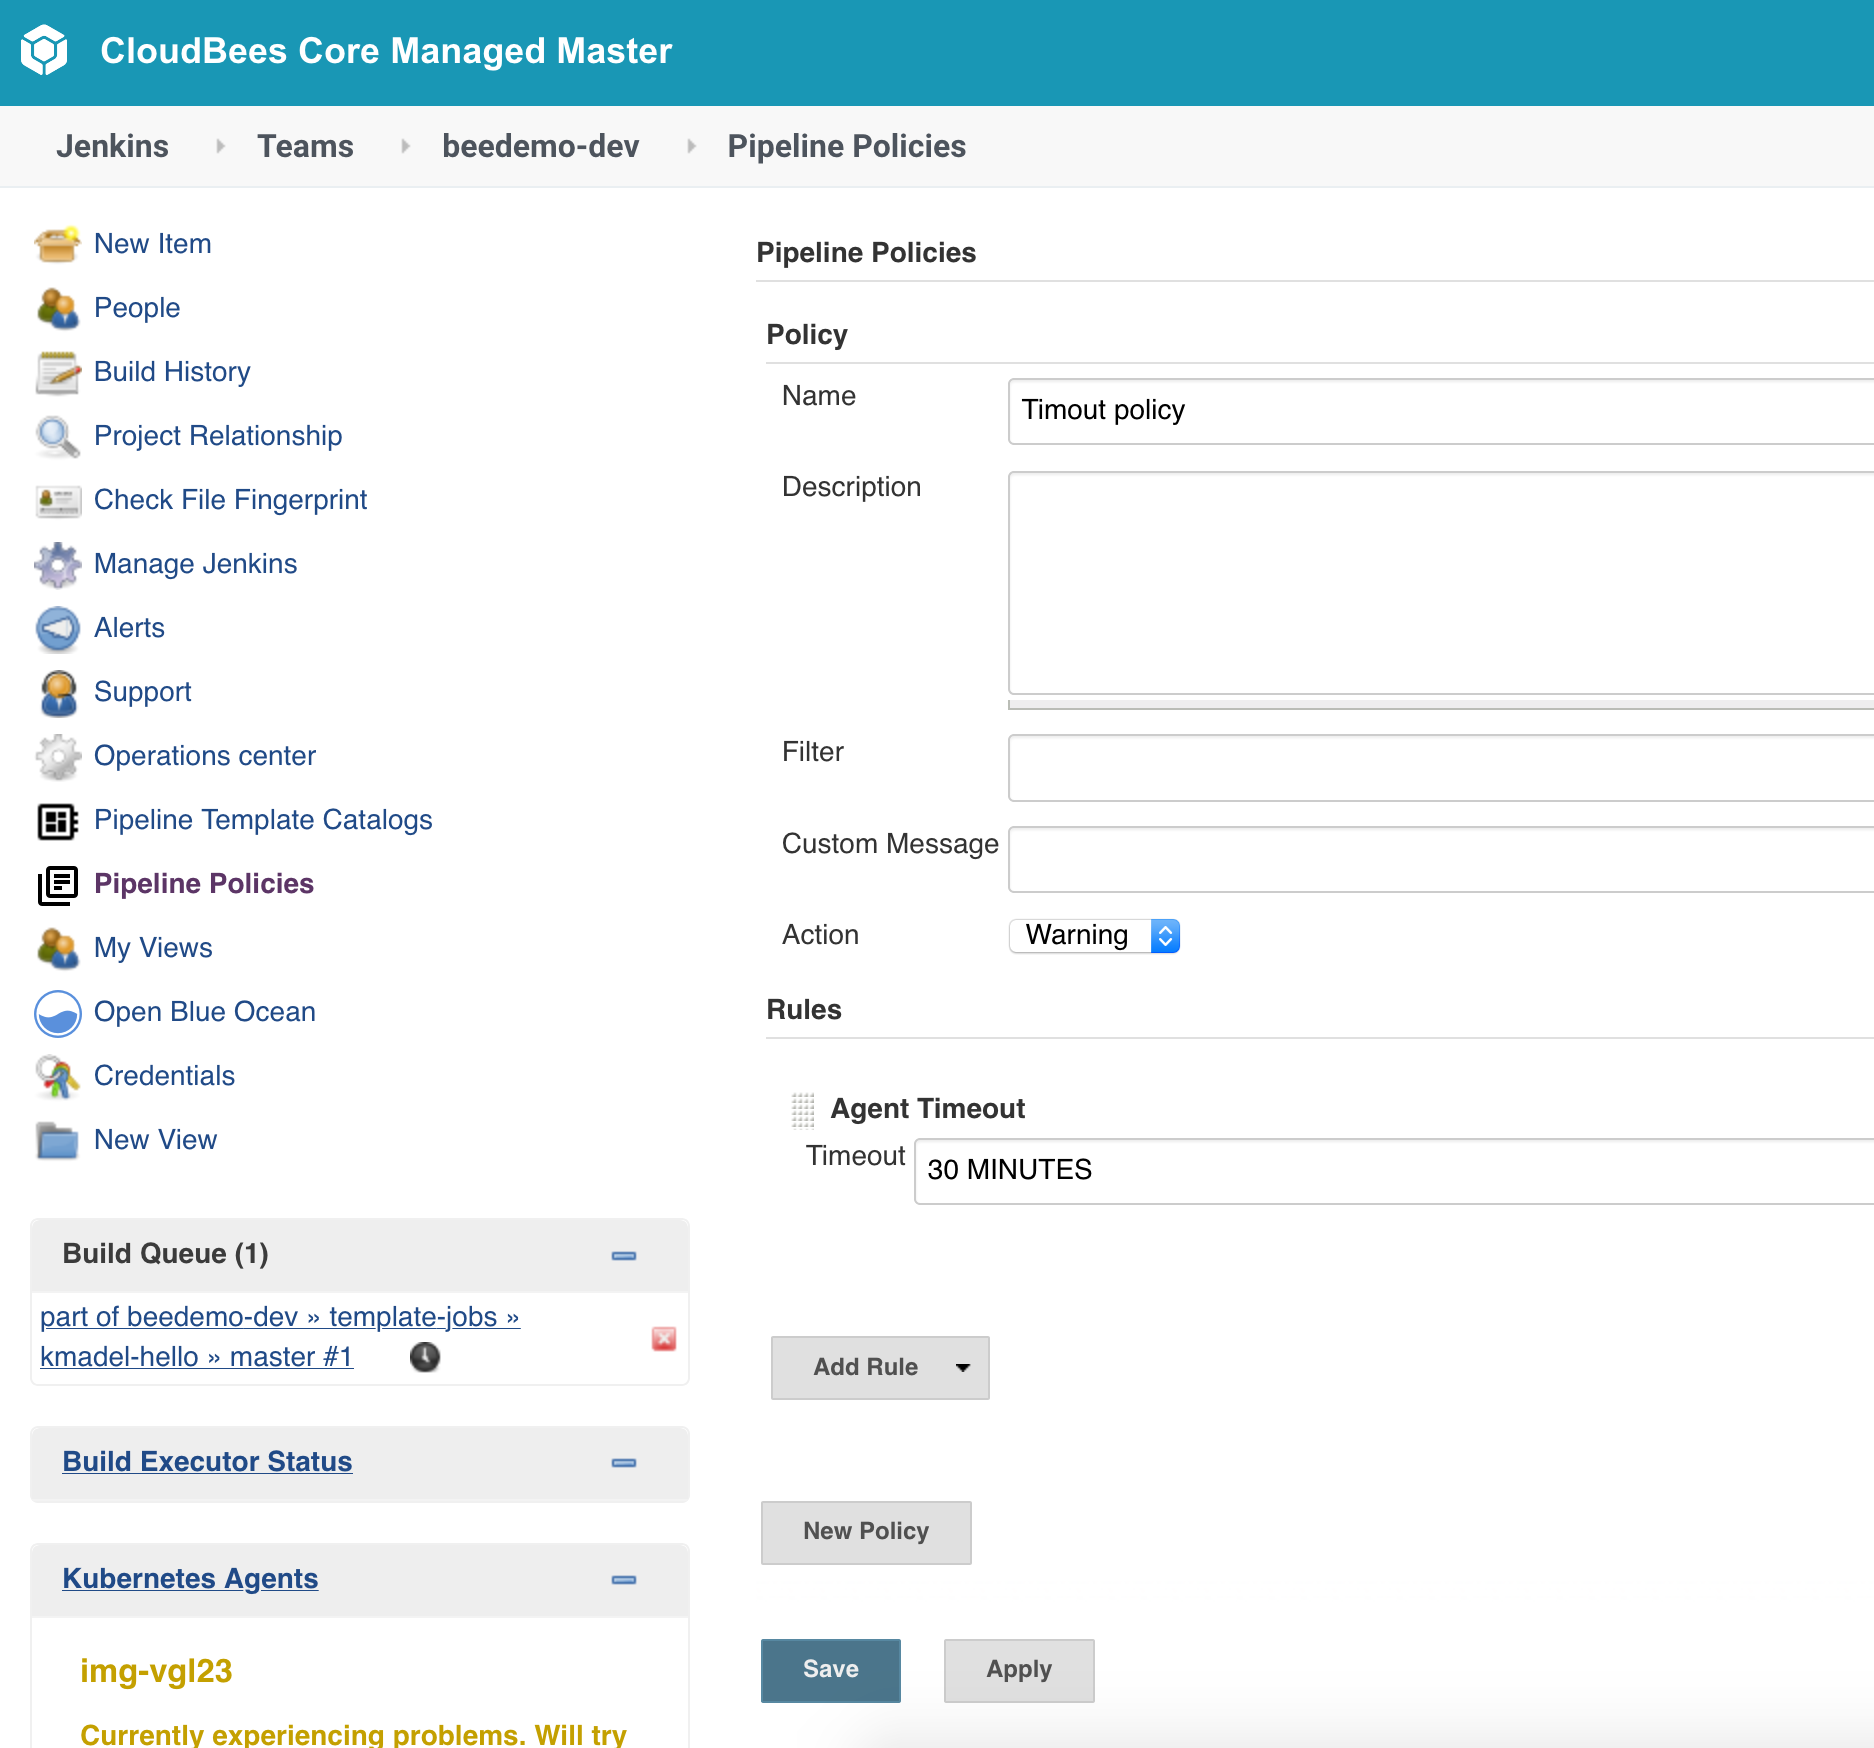
Task: Click the Save button
Action: (x=830, y=1670)
